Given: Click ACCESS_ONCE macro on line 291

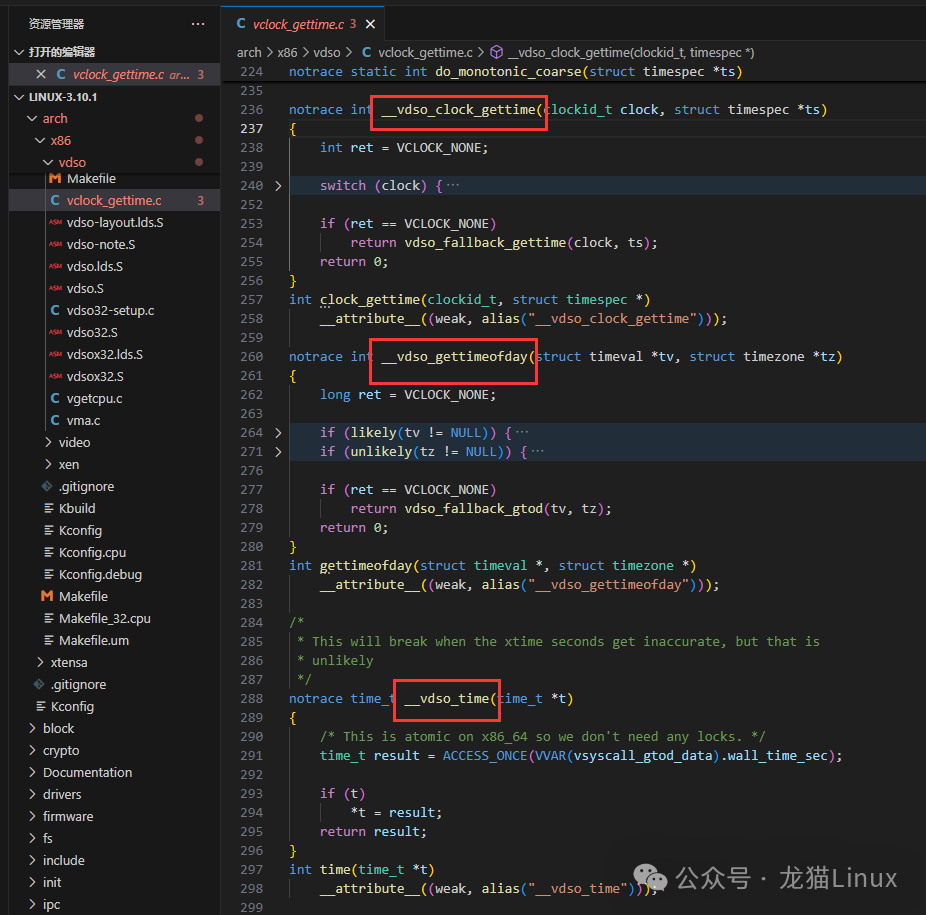Looking at the screenshot, I should pyautogui.click(x=485, y=756).
